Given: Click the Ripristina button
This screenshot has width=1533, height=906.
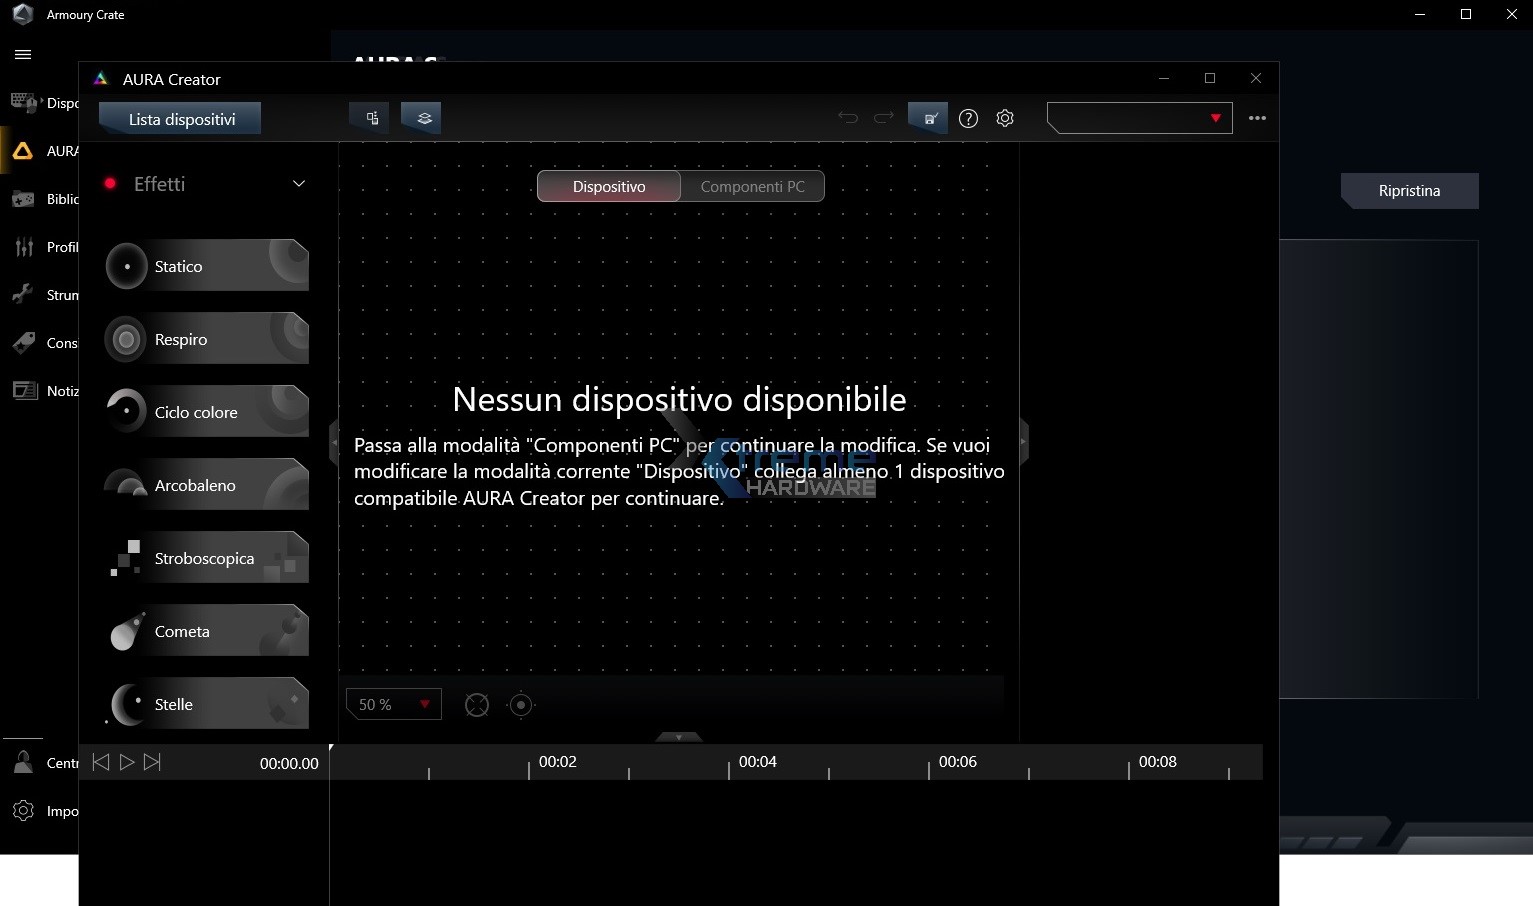Looking at the screenshot, I should (x=1409, y=191).
